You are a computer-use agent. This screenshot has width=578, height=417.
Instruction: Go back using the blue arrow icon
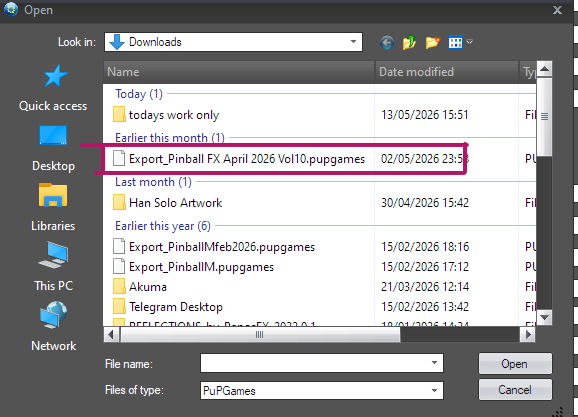coord(387,43)
